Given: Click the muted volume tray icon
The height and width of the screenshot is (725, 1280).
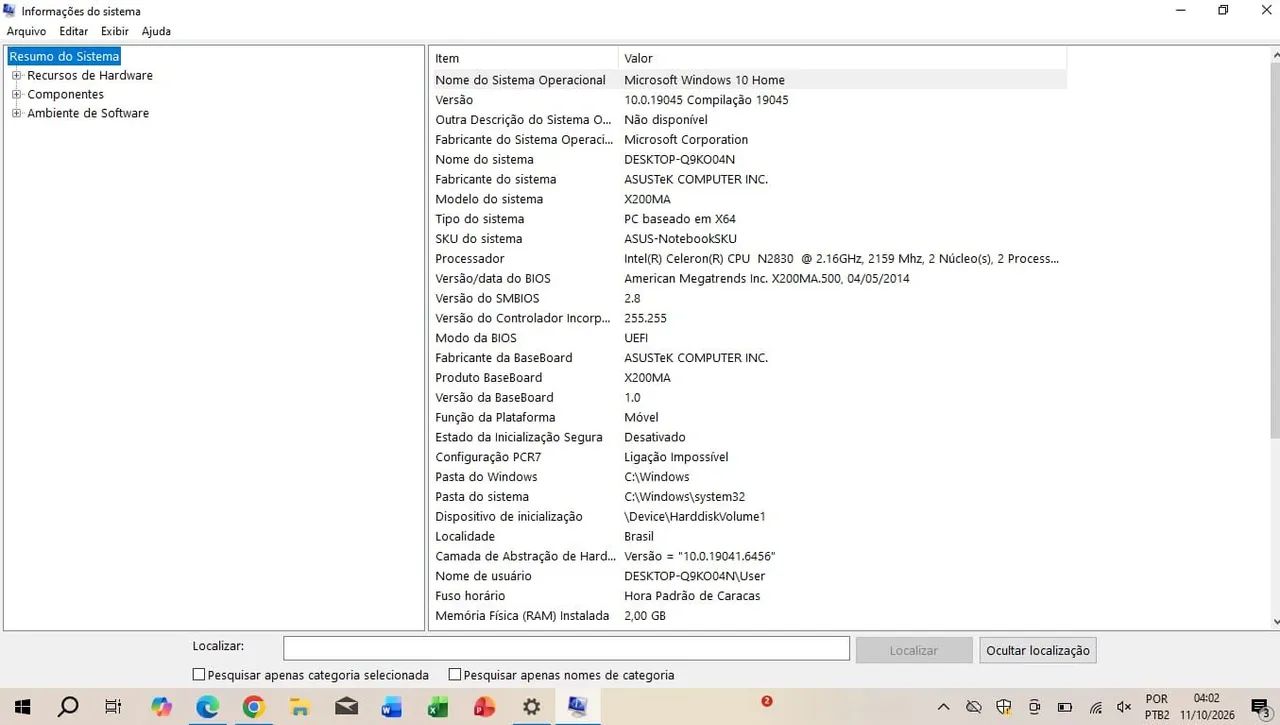Looking at the screenshot, I should coord(1123,707).
